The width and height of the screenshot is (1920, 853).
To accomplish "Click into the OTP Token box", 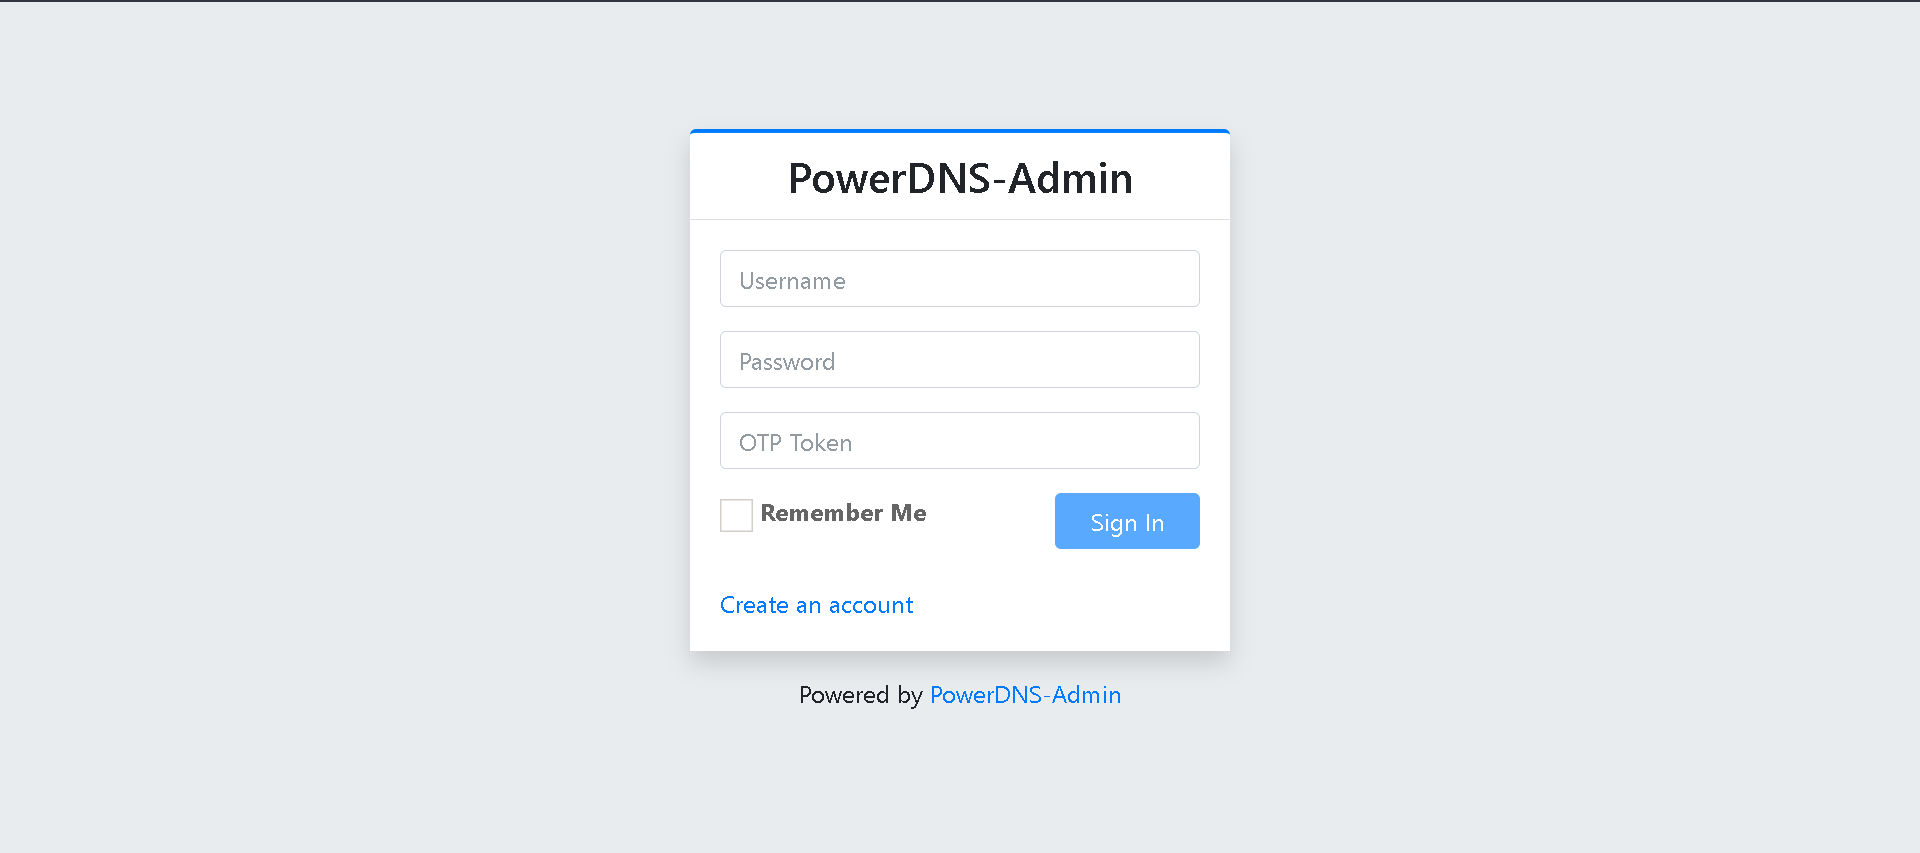I will pyautogui.click(x=959, y=441).
